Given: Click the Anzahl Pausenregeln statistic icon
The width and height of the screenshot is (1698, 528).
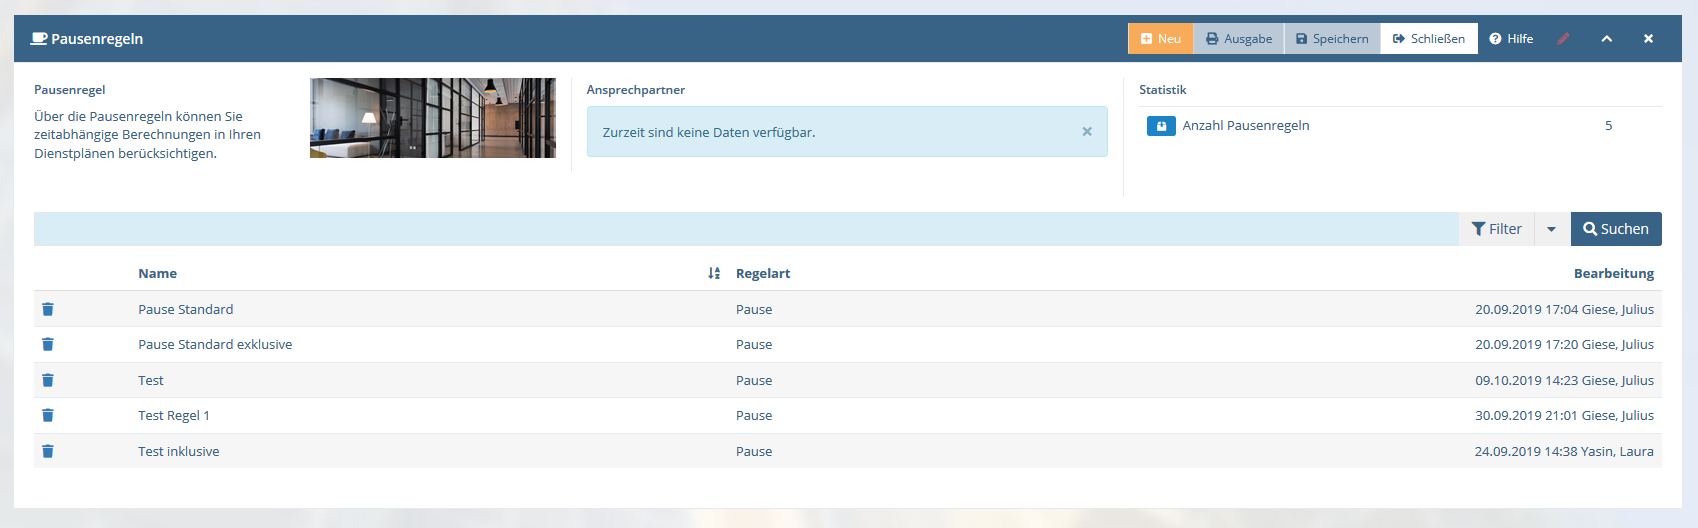Looking at the screenshot, I should tap(1161, 126).
